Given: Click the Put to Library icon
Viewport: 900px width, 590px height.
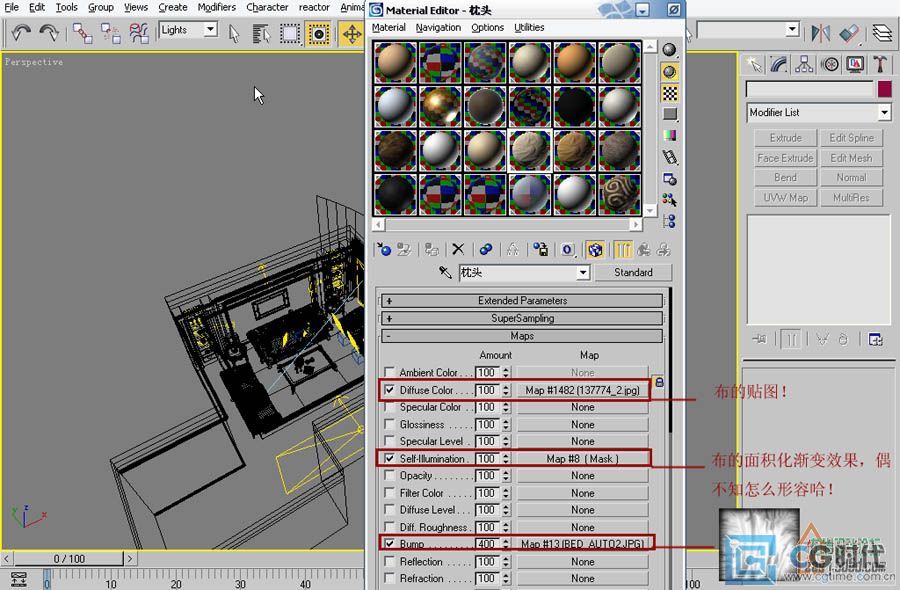Looking at the screenshot, I should (x=540, y=249).
